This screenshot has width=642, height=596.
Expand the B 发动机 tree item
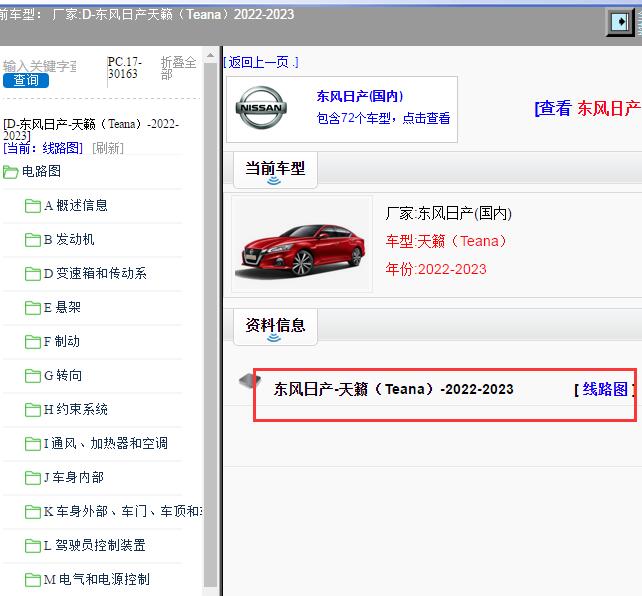[x=69, y=239]
